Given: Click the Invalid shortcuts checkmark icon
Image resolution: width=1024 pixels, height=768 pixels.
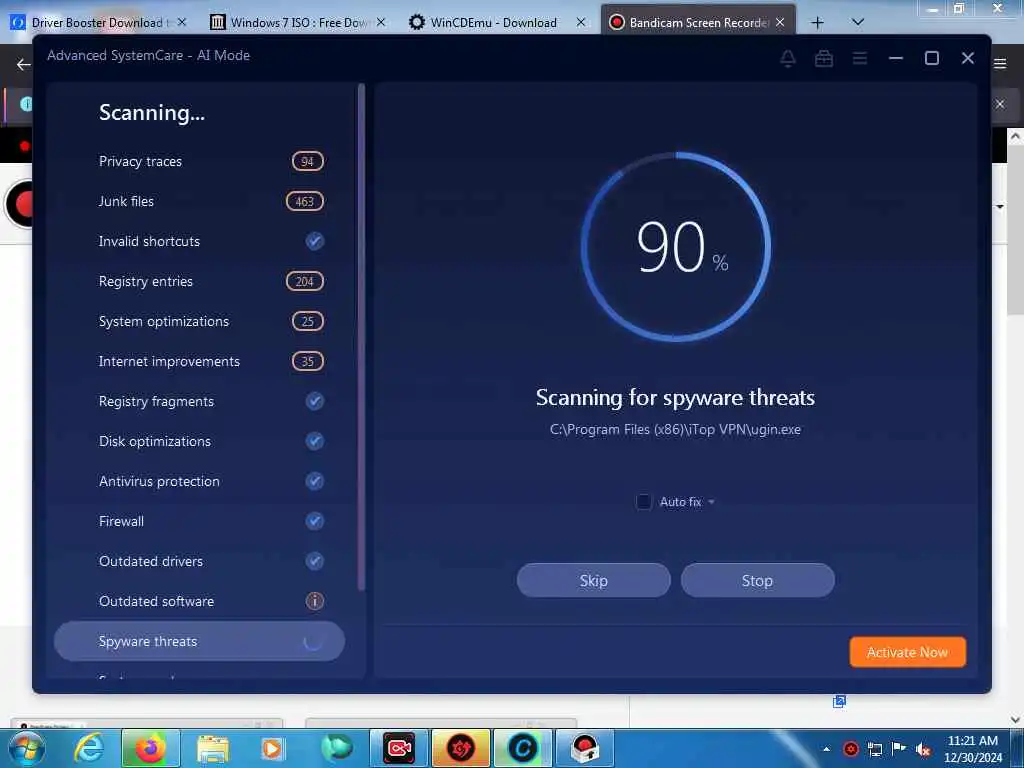Looking at the screenshot, I should (x=315, y=241).
